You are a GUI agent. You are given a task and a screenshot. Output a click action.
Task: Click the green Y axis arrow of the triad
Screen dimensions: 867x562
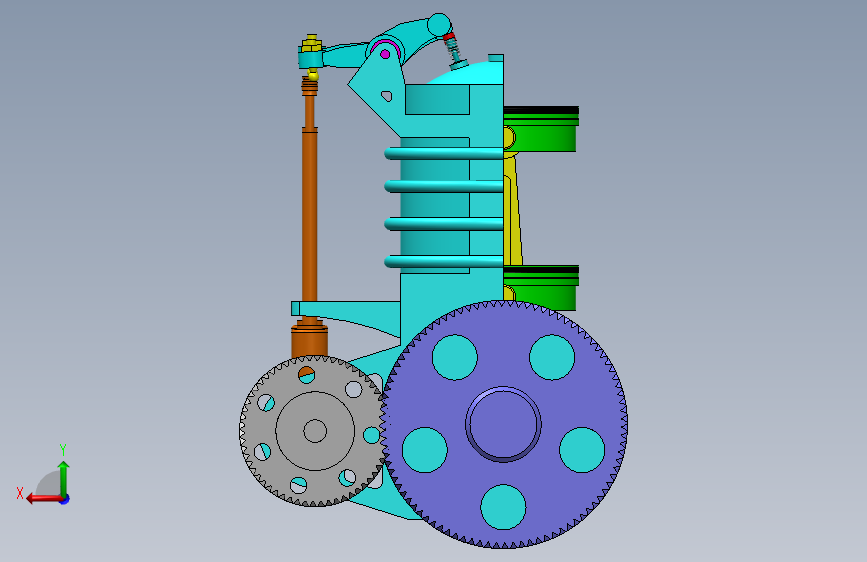point(64,478)
